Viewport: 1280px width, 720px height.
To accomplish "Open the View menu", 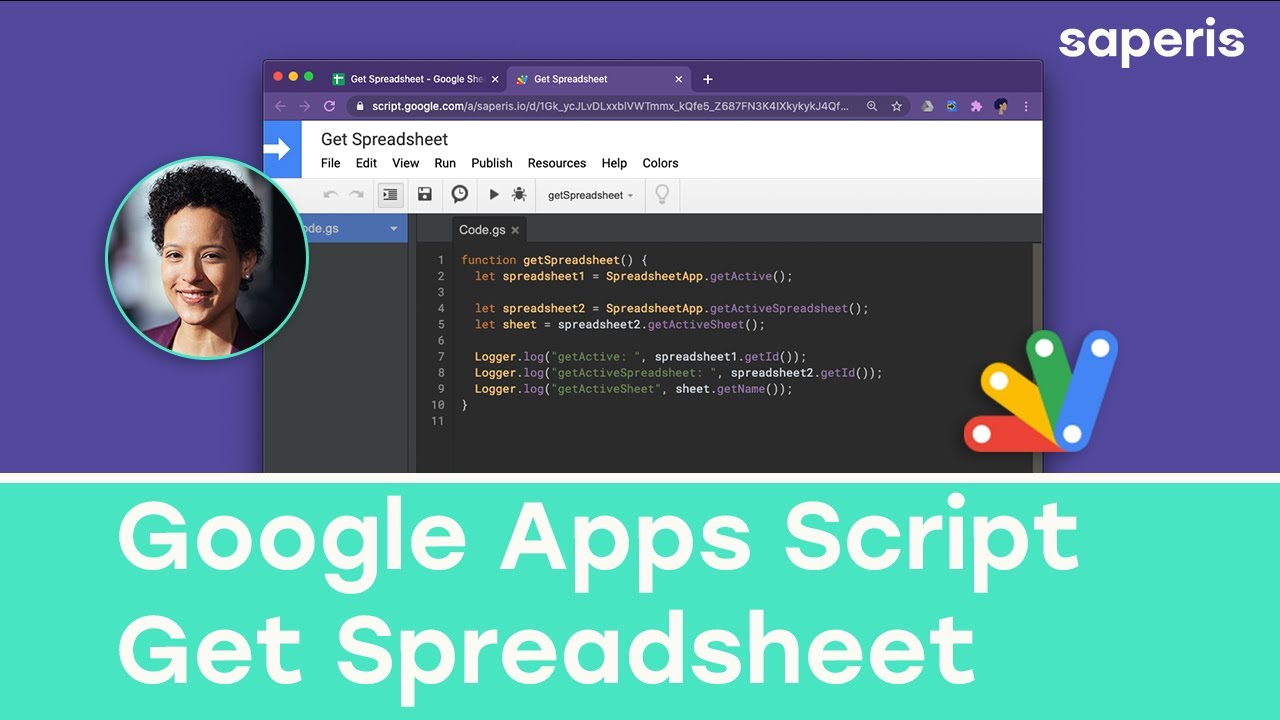I will pos(406,163).
